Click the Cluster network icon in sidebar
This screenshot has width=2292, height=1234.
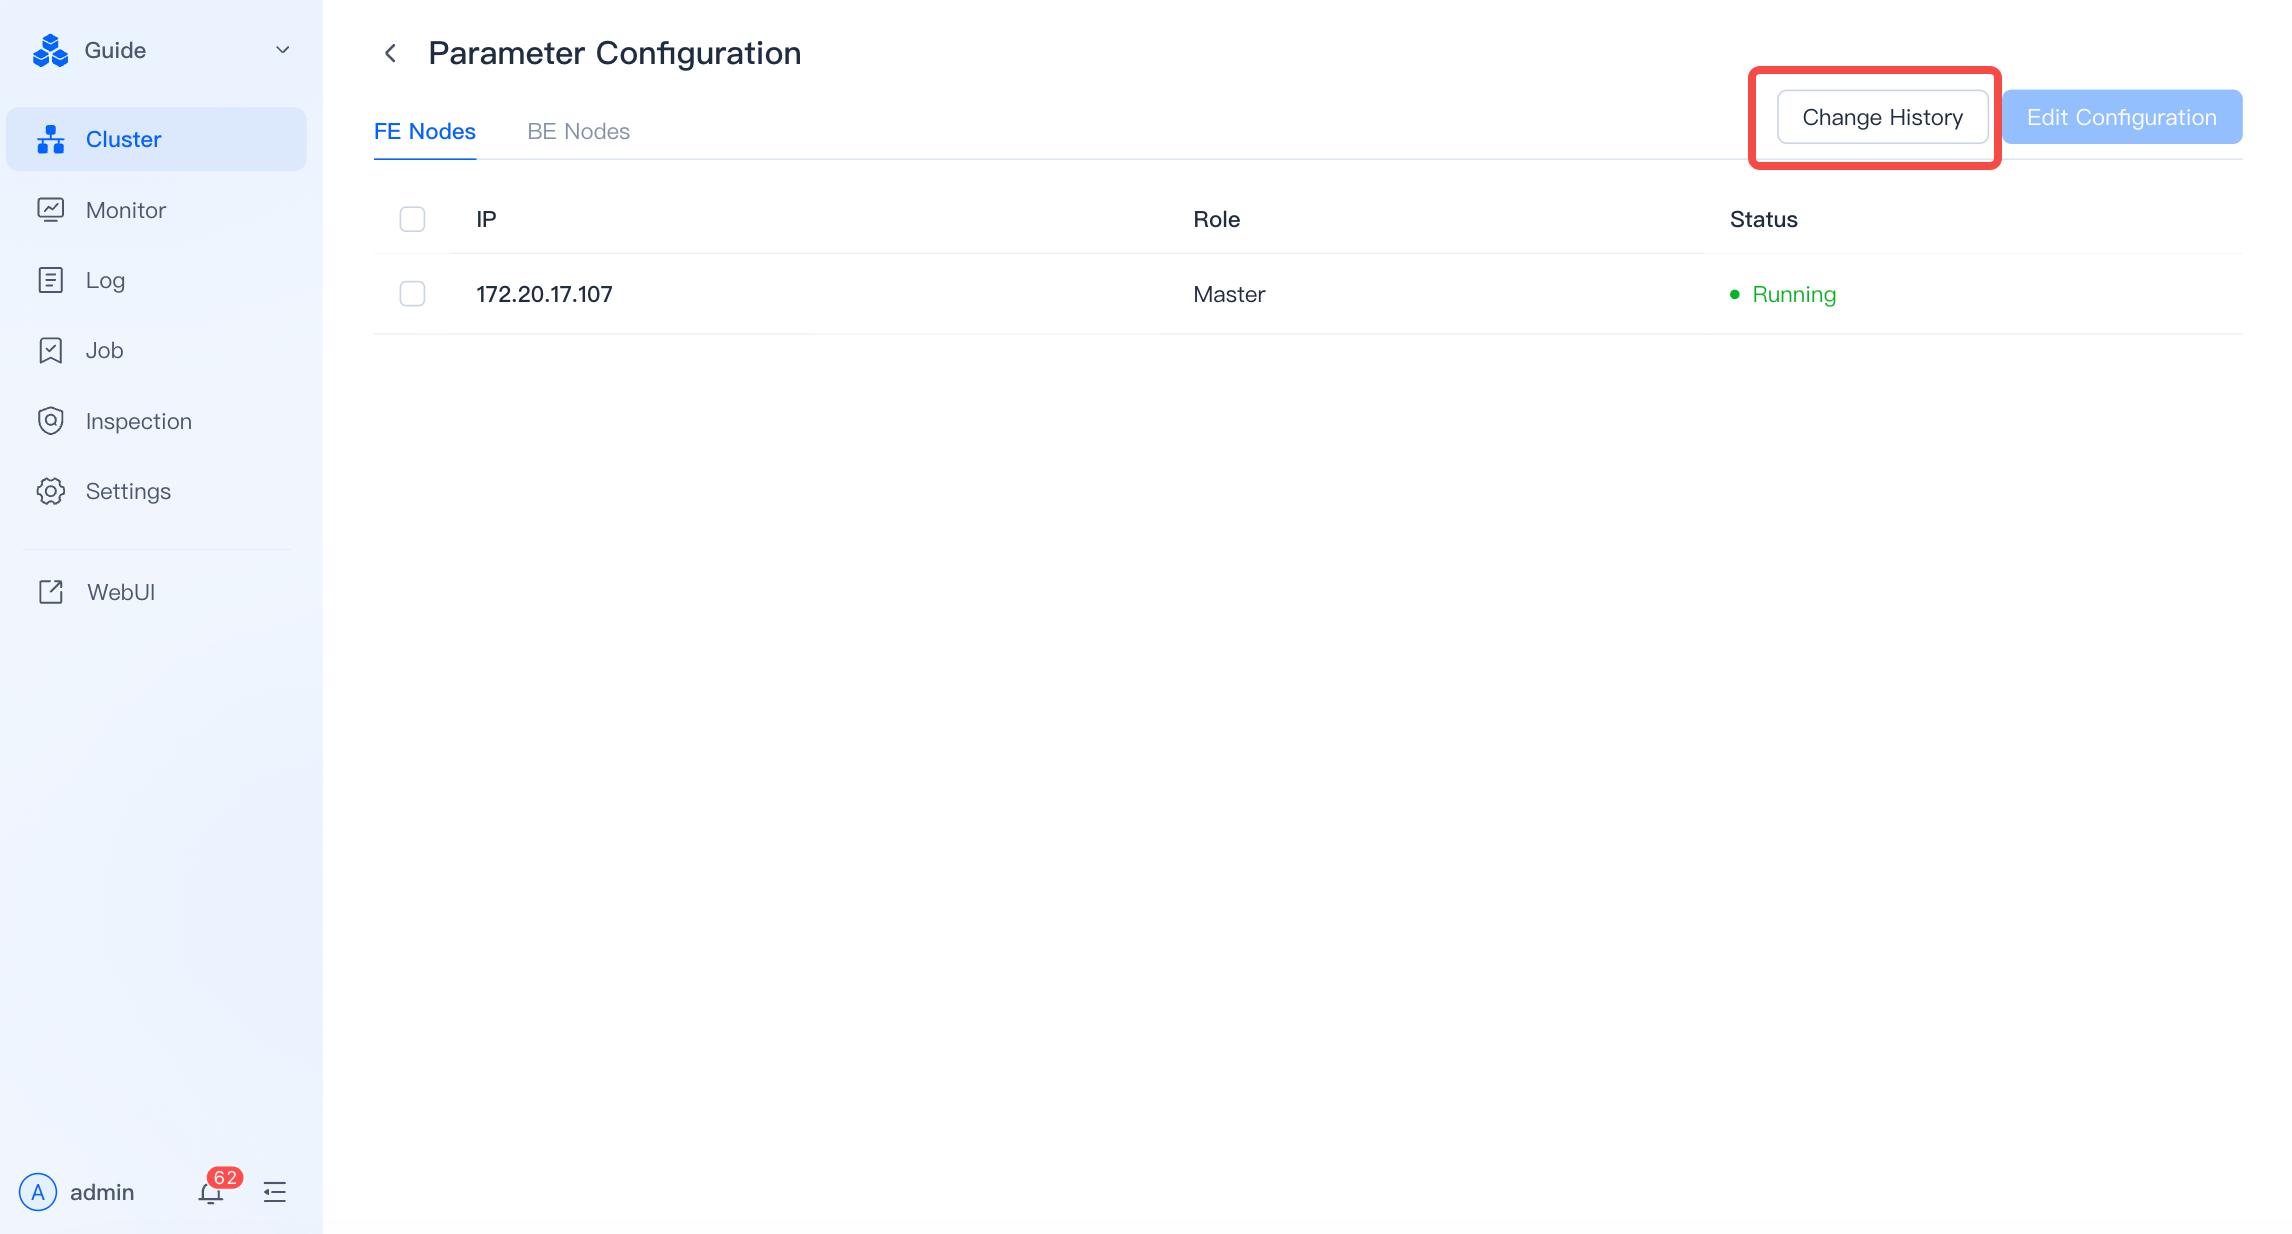tap(51, 139)
